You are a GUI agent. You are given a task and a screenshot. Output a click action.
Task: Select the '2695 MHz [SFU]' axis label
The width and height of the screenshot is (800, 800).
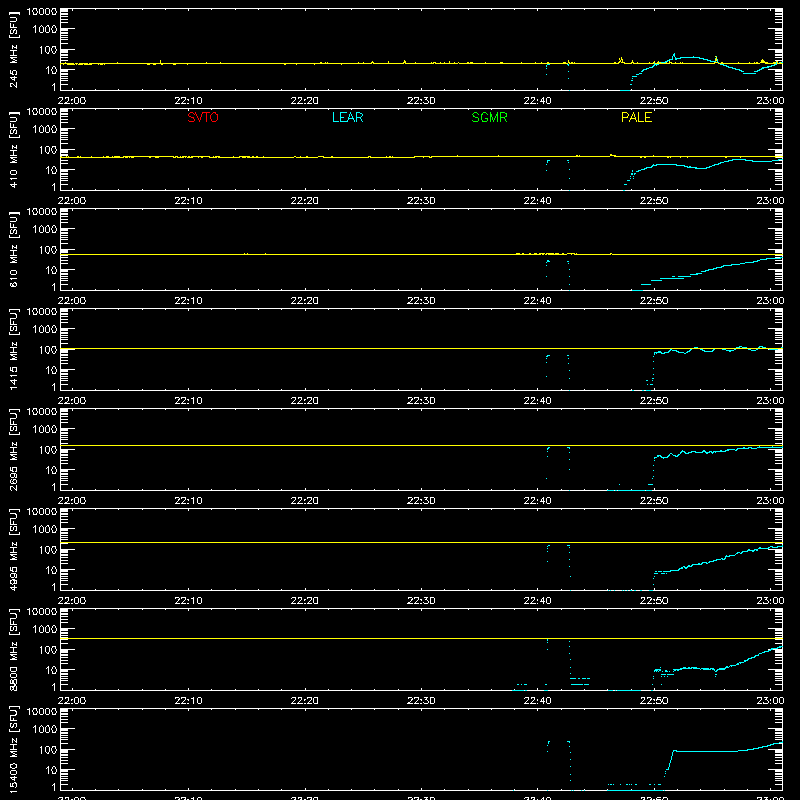[14, 449]
